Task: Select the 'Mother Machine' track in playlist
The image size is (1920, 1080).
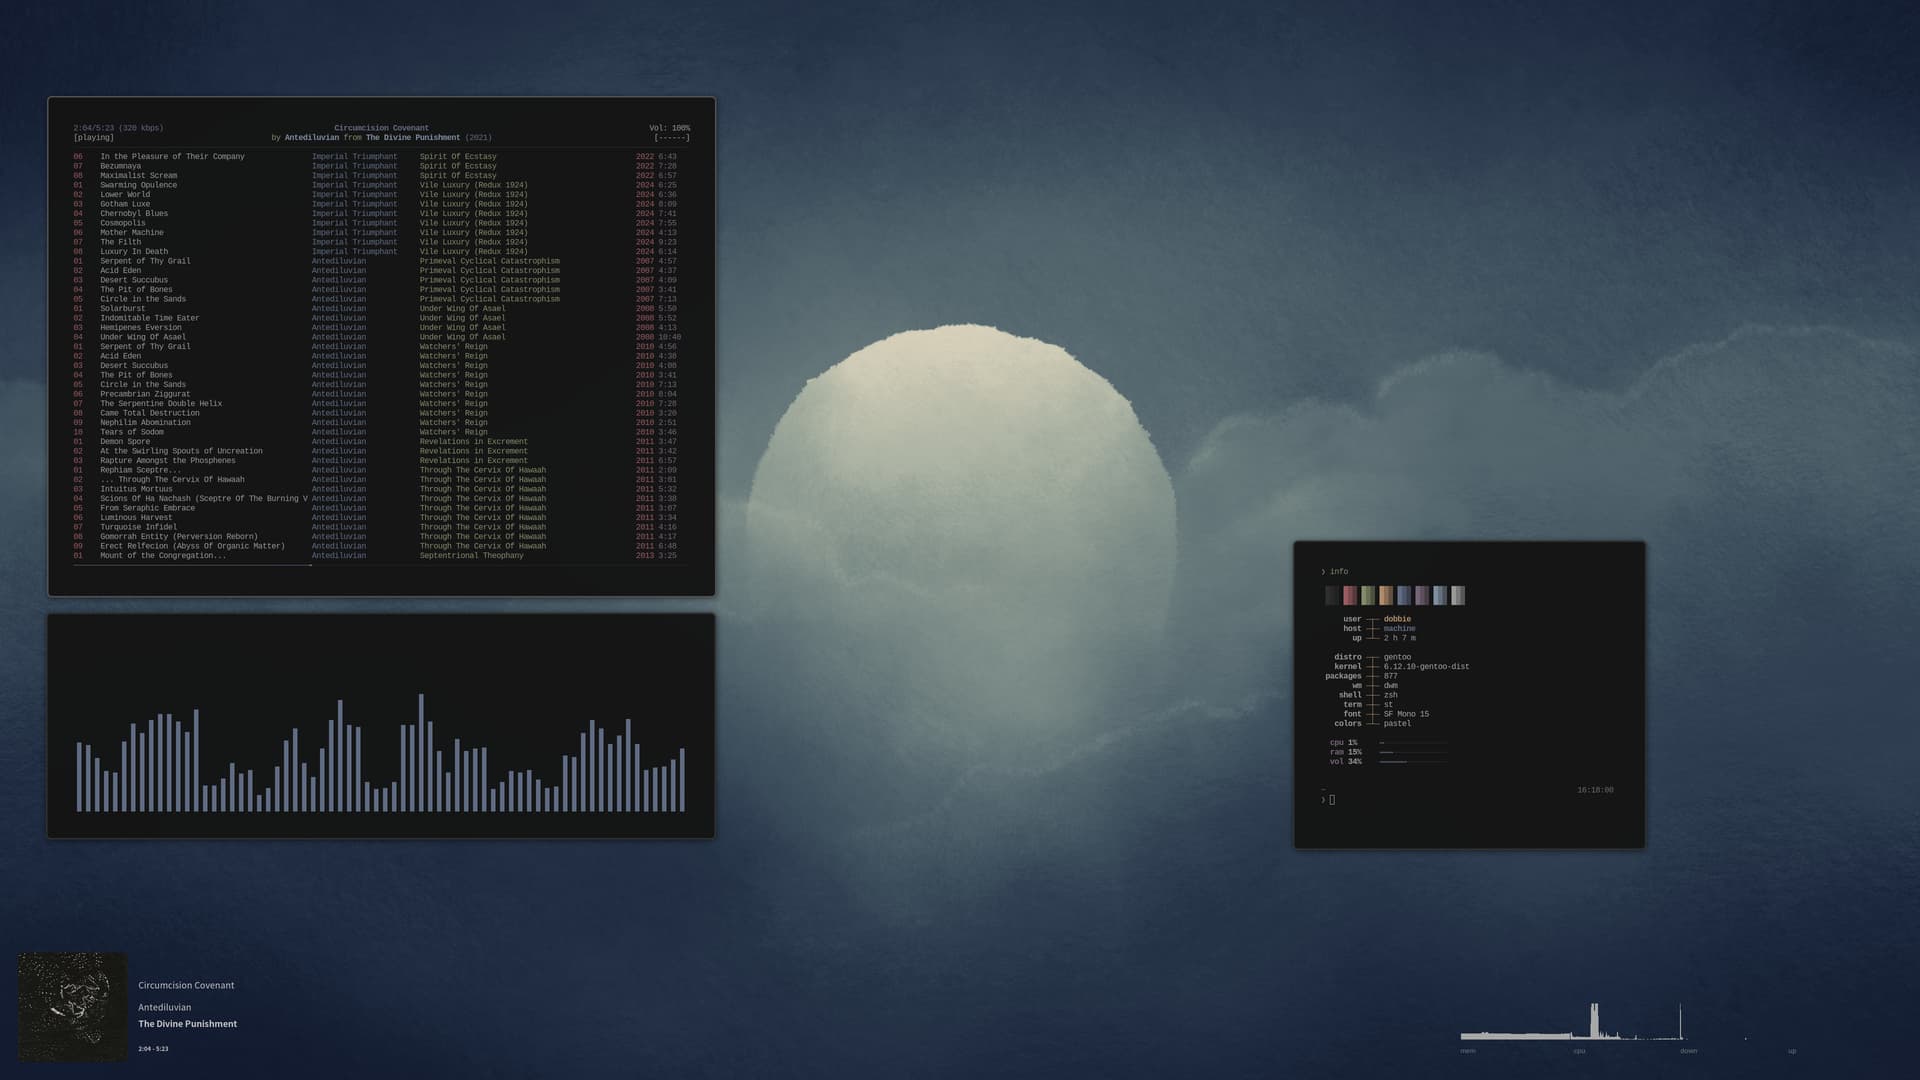Action: coord(131,233)
